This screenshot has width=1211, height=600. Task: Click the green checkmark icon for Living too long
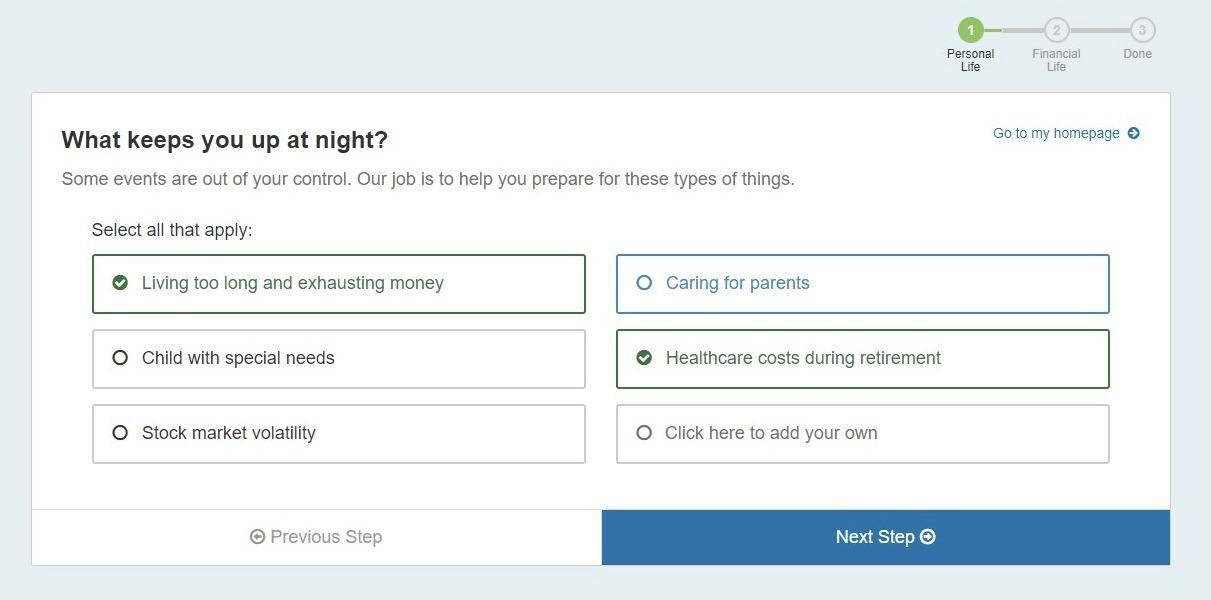(120, 283)
